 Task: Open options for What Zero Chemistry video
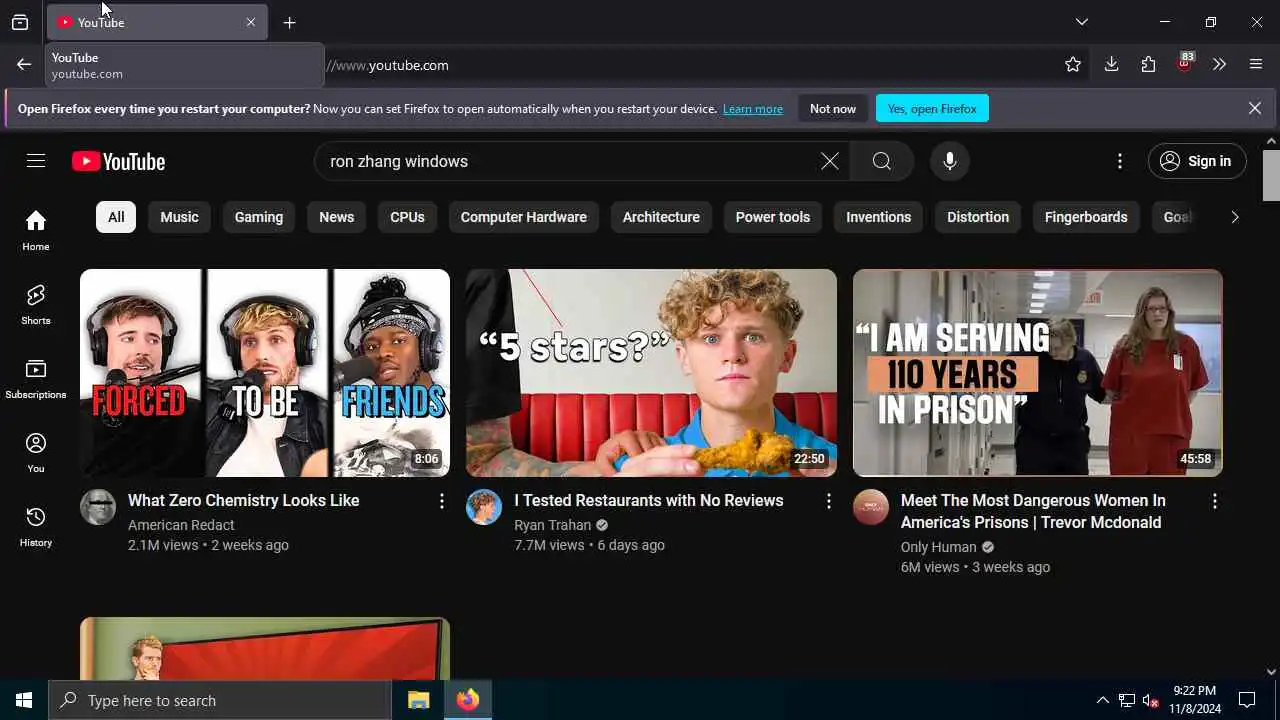[442, 501]
